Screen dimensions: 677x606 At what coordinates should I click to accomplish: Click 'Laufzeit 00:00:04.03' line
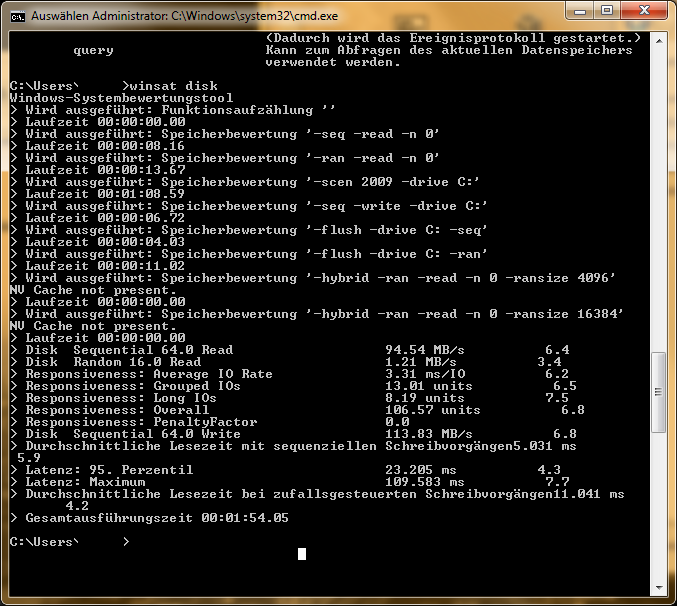pos(97,242)
